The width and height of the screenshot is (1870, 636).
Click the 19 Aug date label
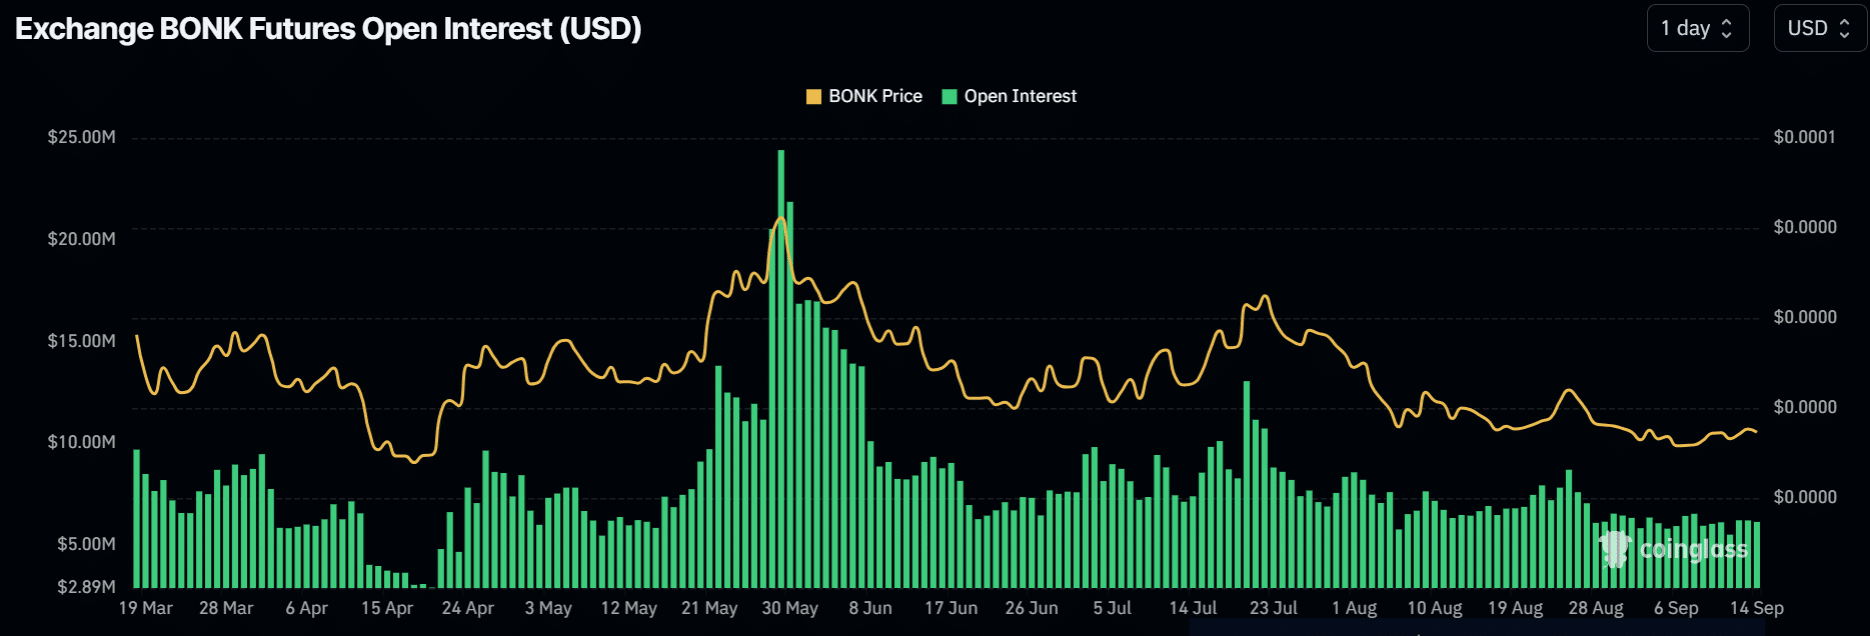pos(1515,608)
